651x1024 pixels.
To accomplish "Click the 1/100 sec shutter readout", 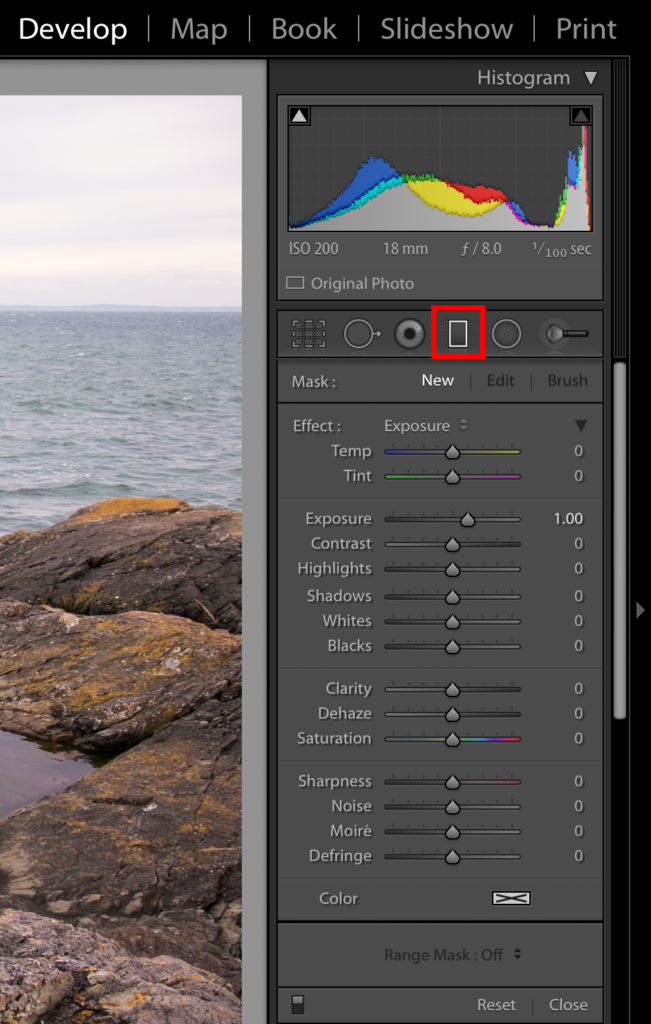I will tap(562, 249).
